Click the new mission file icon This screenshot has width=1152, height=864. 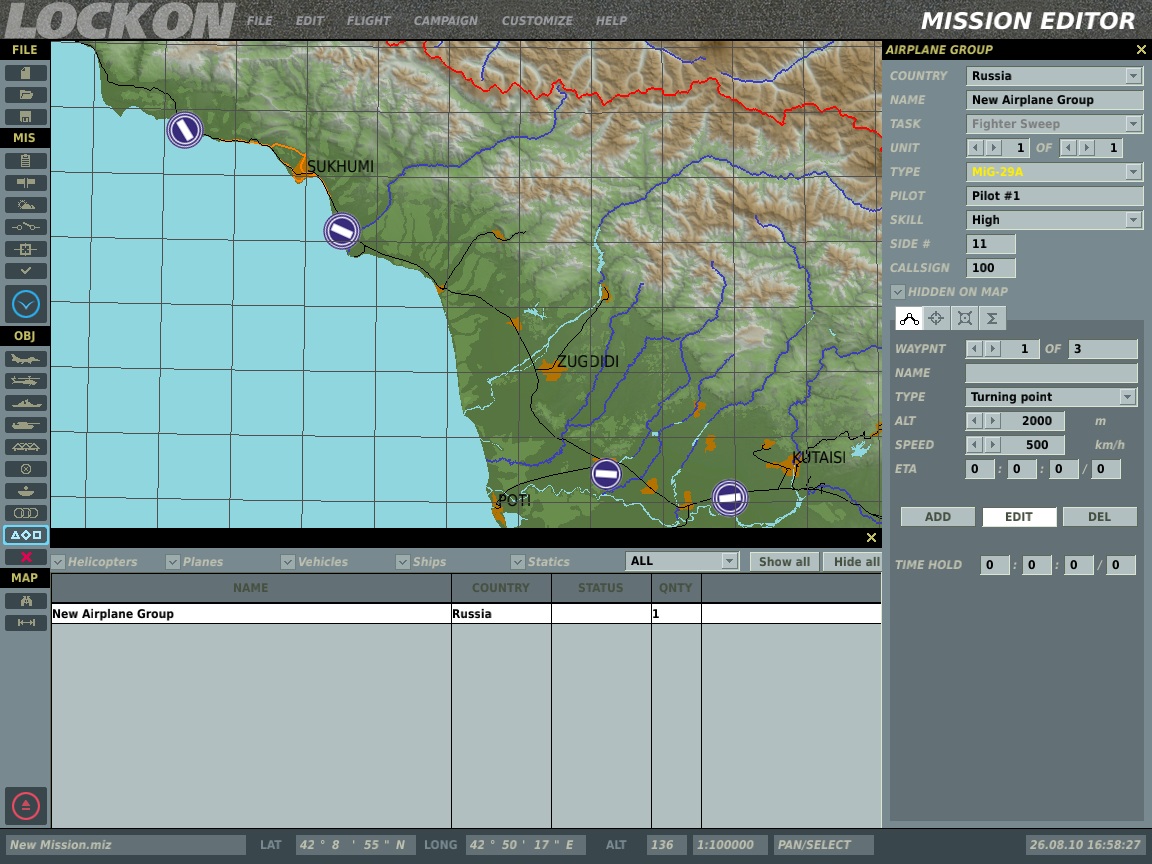26,73
